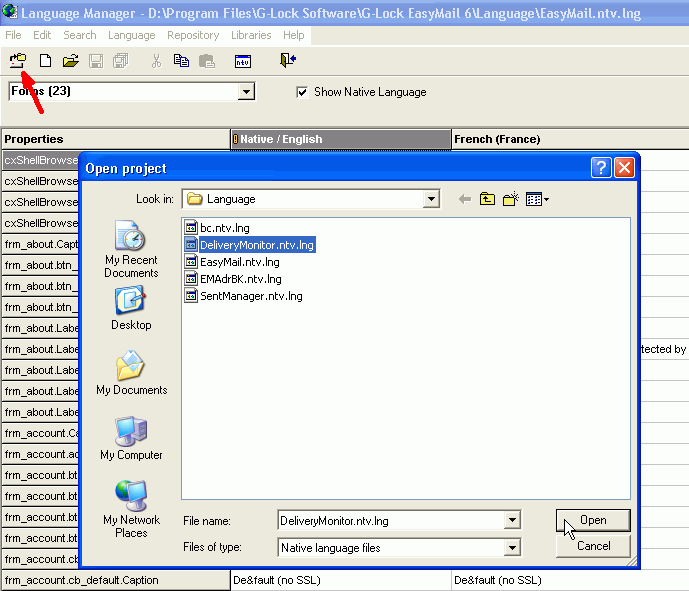Create new folder in Open project dialog
The height and width of the screenshot is (591, 689).
(x=511, y=199)
